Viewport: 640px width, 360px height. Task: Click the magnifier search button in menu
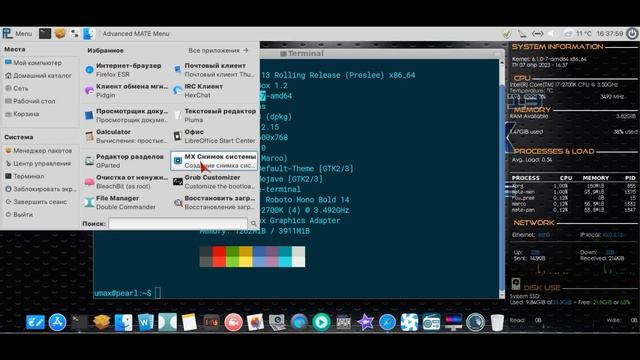pos(253,223)
